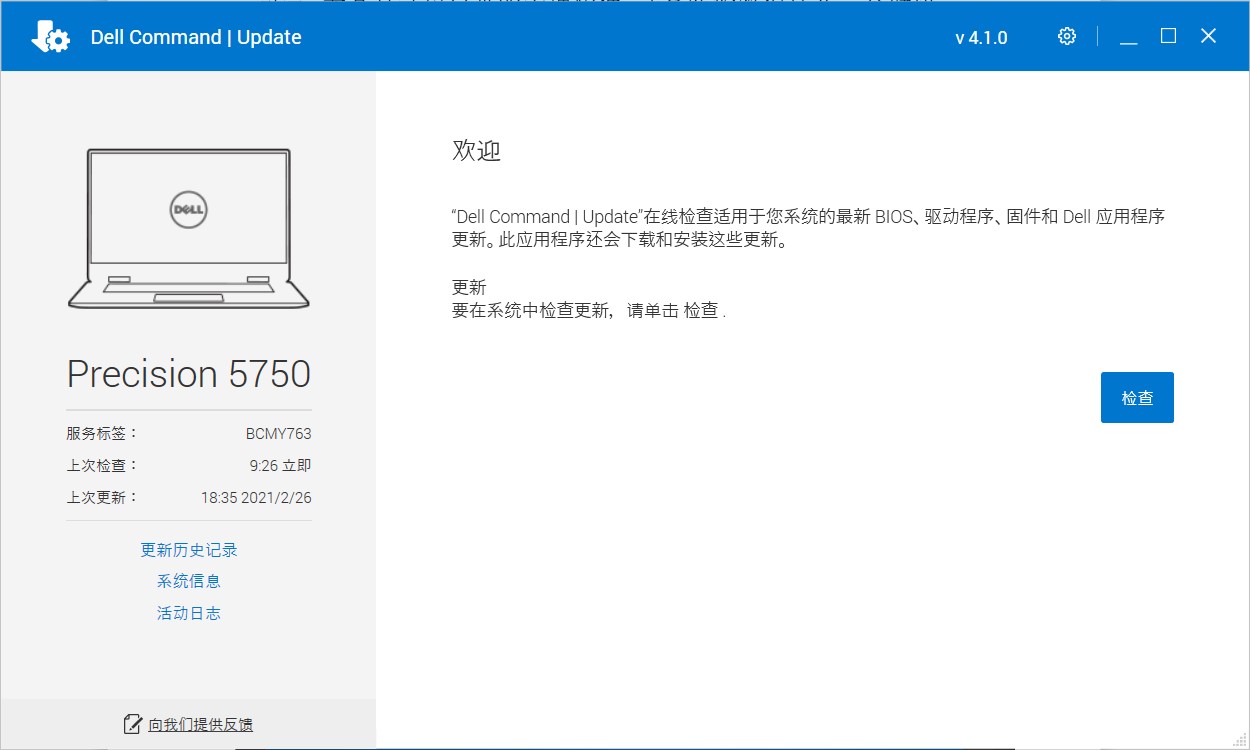
Task: Open settings with the gear icon
Action: [x=1067, y=37]
